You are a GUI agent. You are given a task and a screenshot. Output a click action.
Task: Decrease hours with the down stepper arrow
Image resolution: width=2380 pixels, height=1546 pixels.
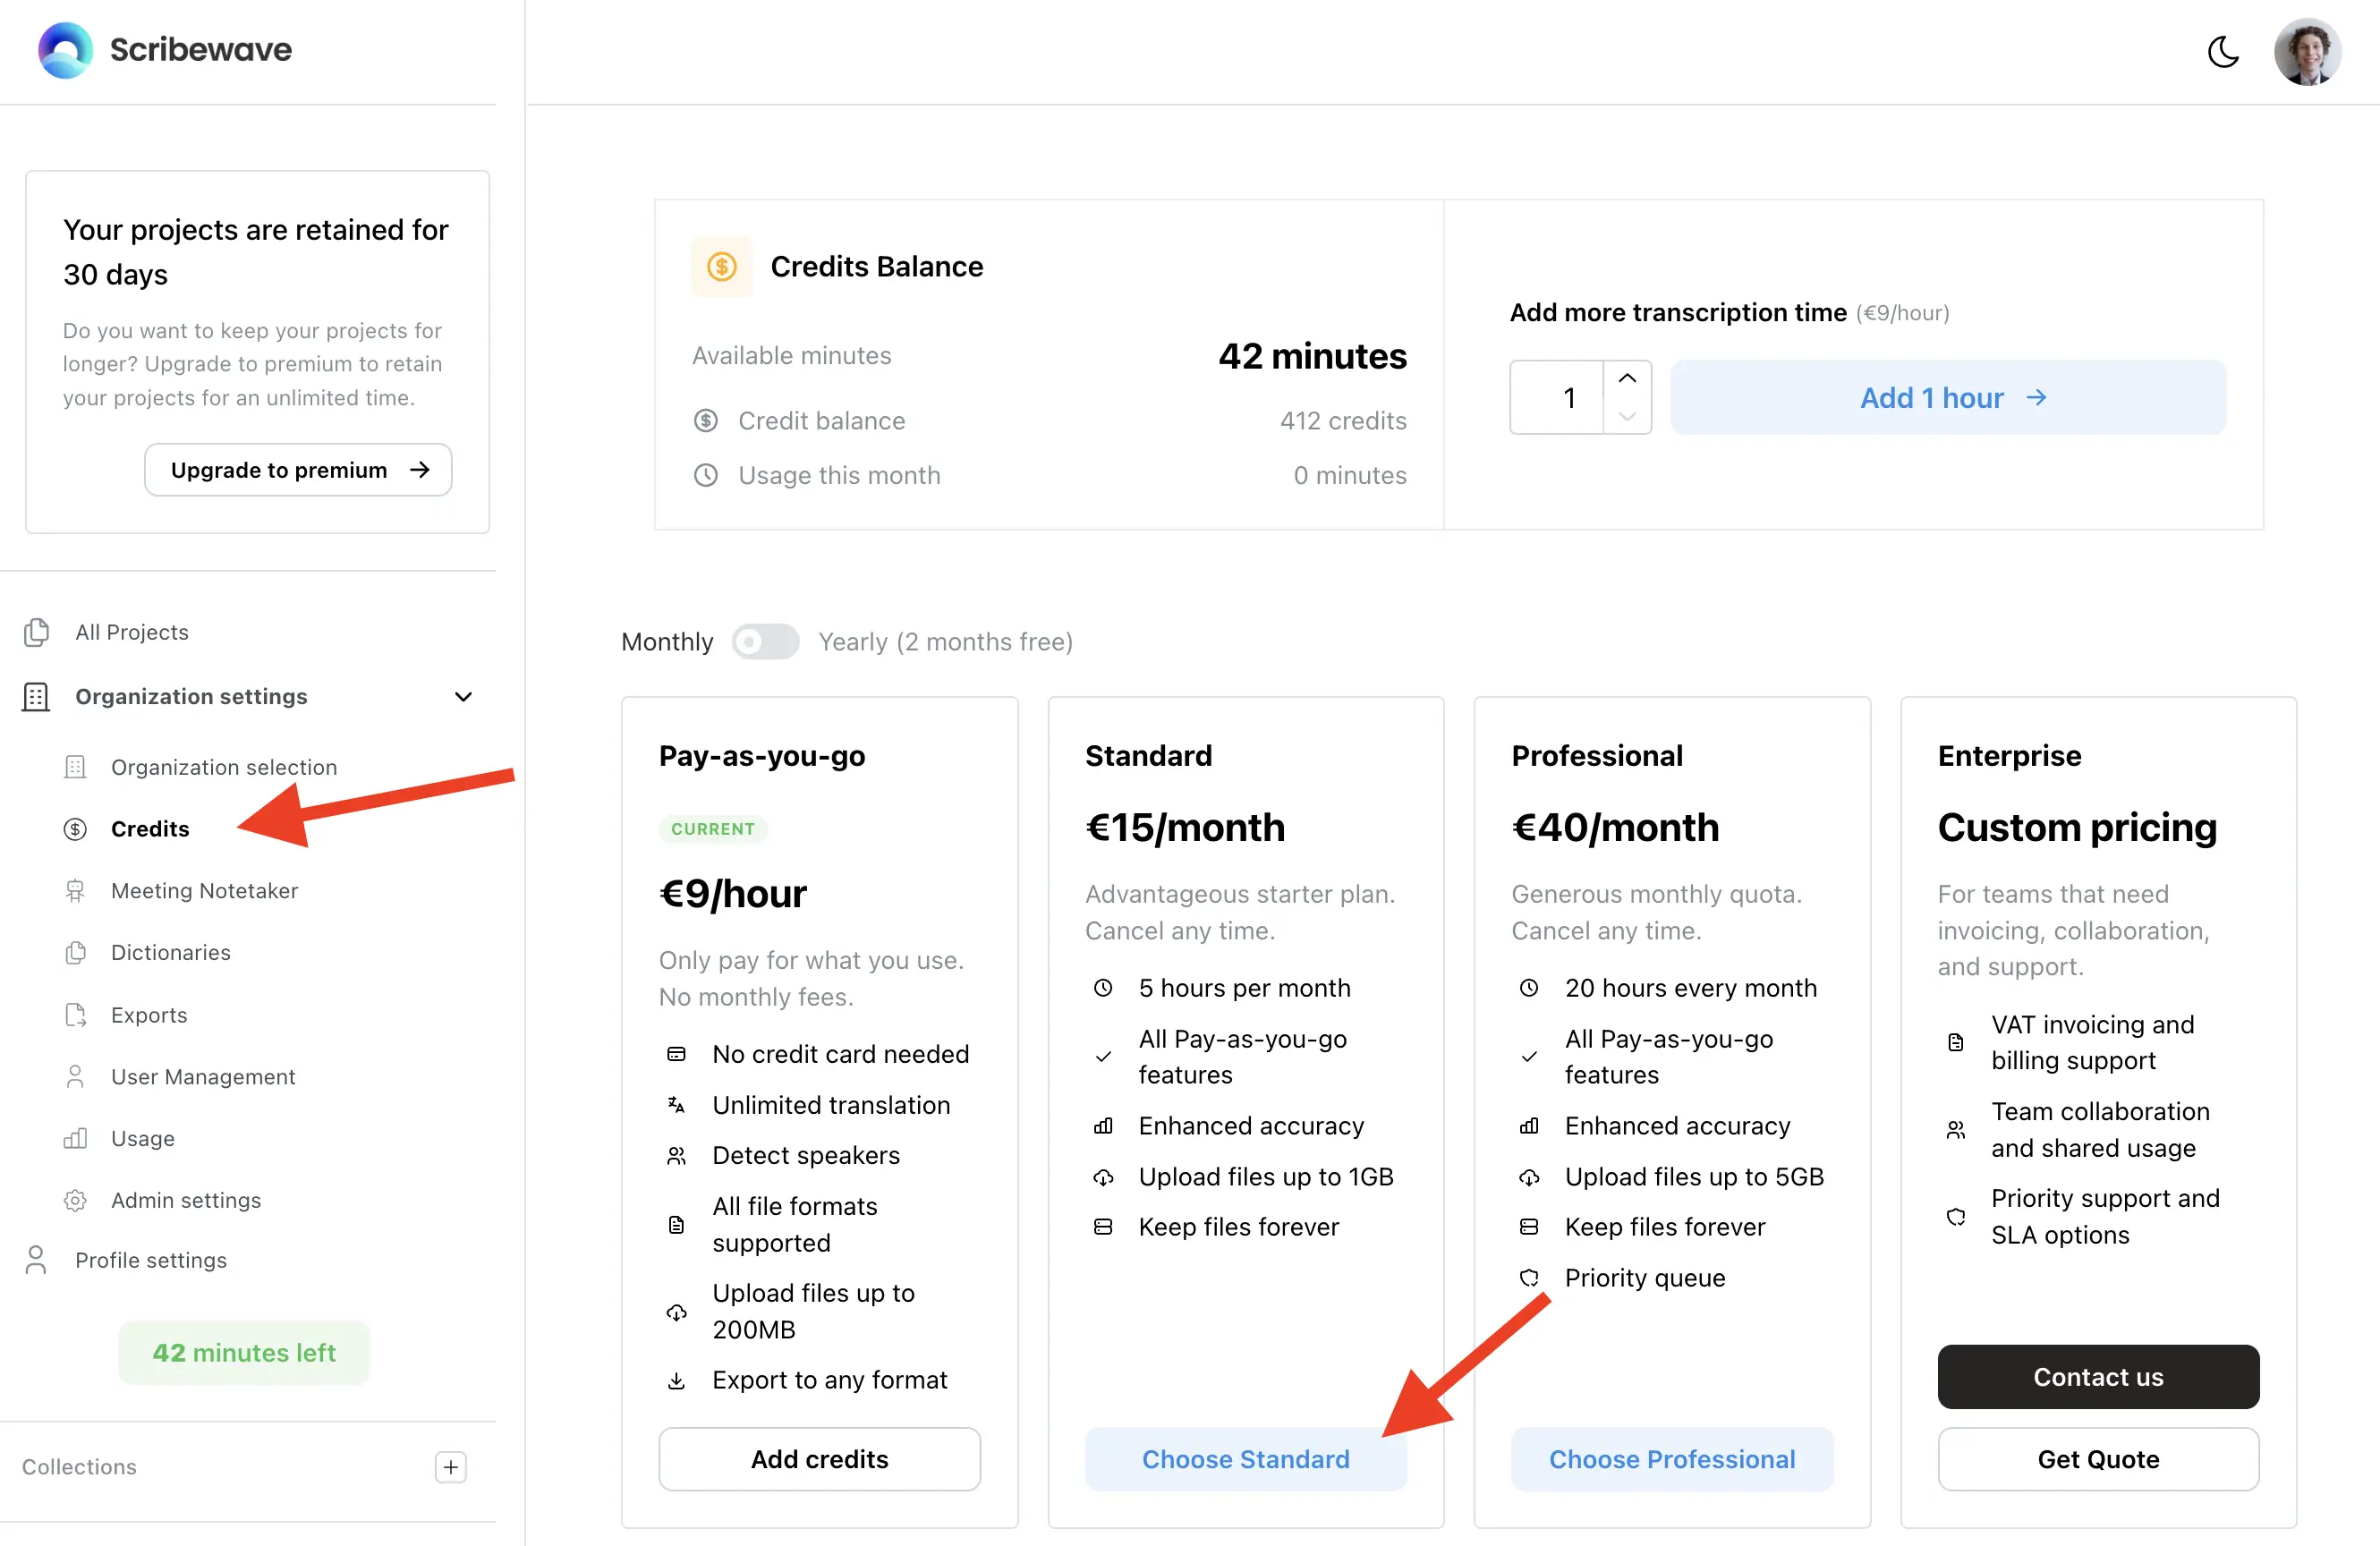coord(1627,416)
